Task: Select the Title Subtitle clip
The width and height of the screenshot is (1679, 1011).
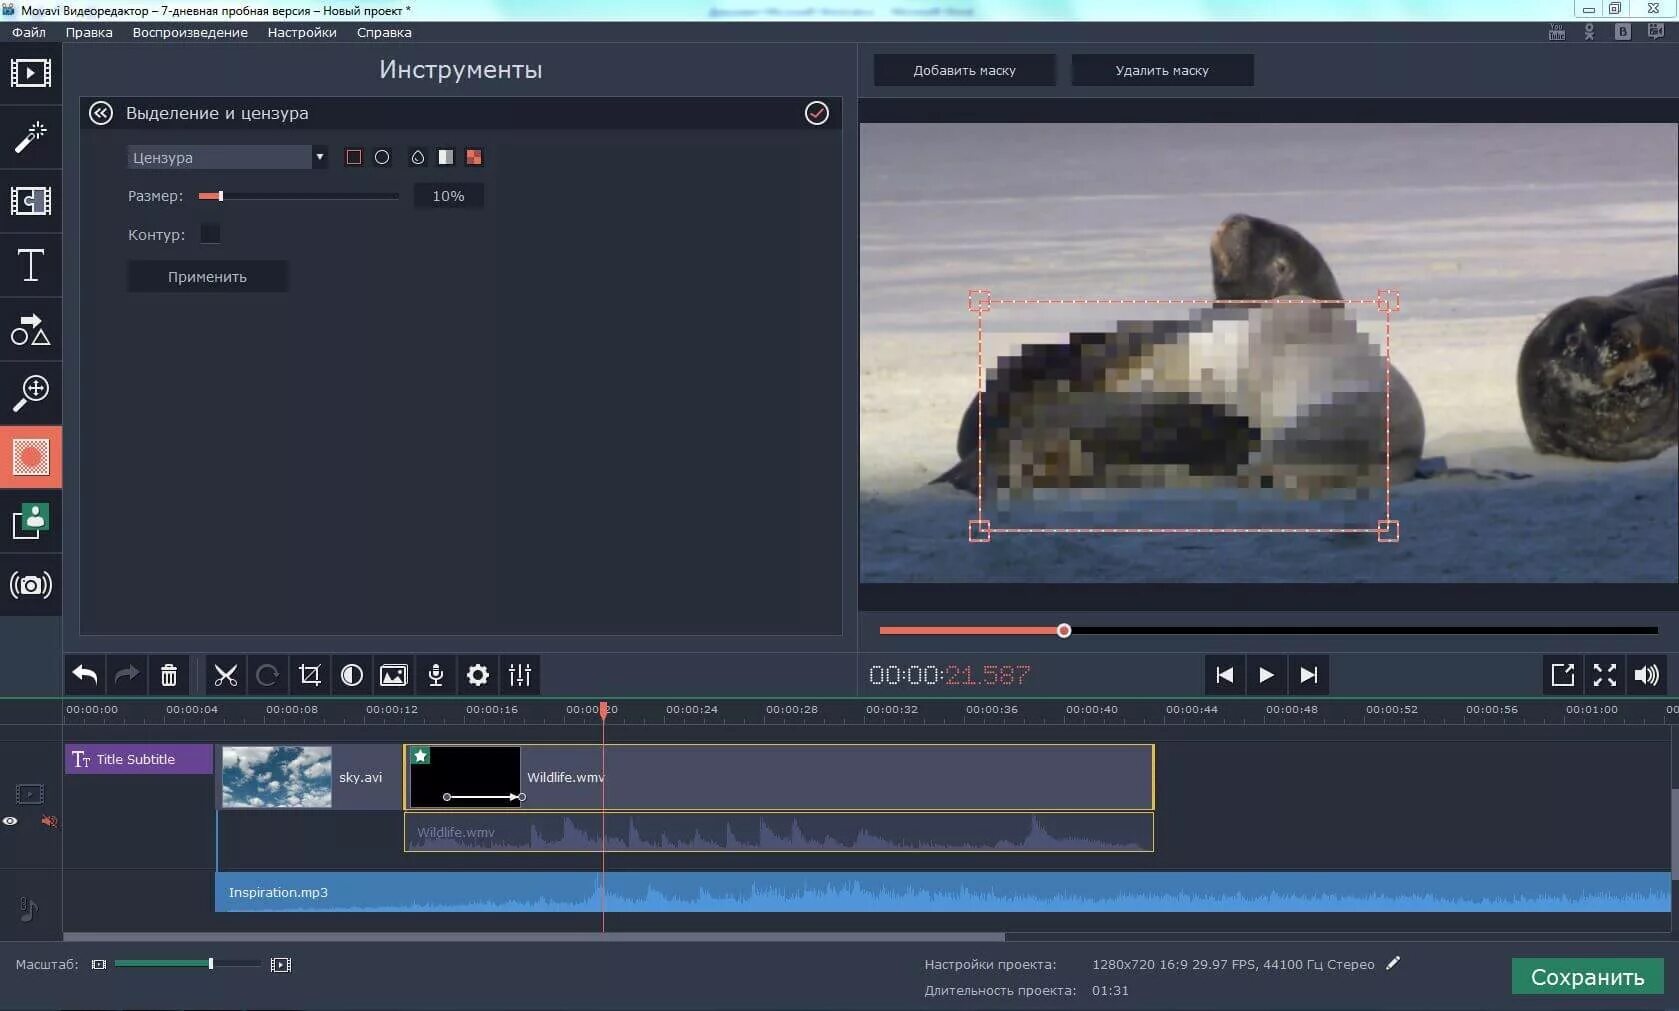Action: [139, 759]
